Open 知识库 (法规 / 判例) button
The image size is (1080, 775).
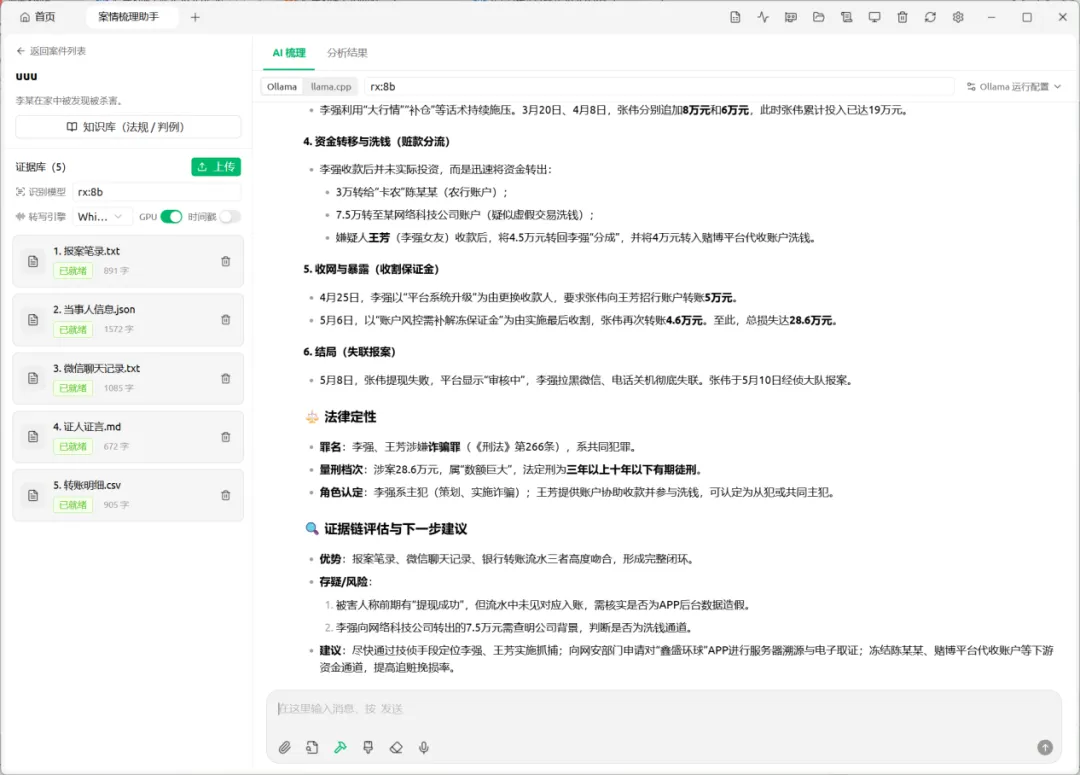[128, 127]
